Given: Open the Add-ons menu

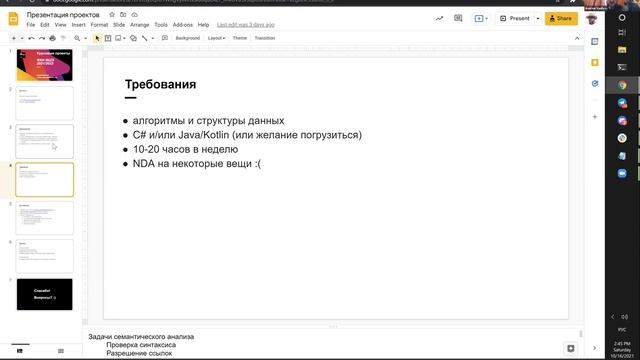Looking at the screenshot, I should [182, 25].
